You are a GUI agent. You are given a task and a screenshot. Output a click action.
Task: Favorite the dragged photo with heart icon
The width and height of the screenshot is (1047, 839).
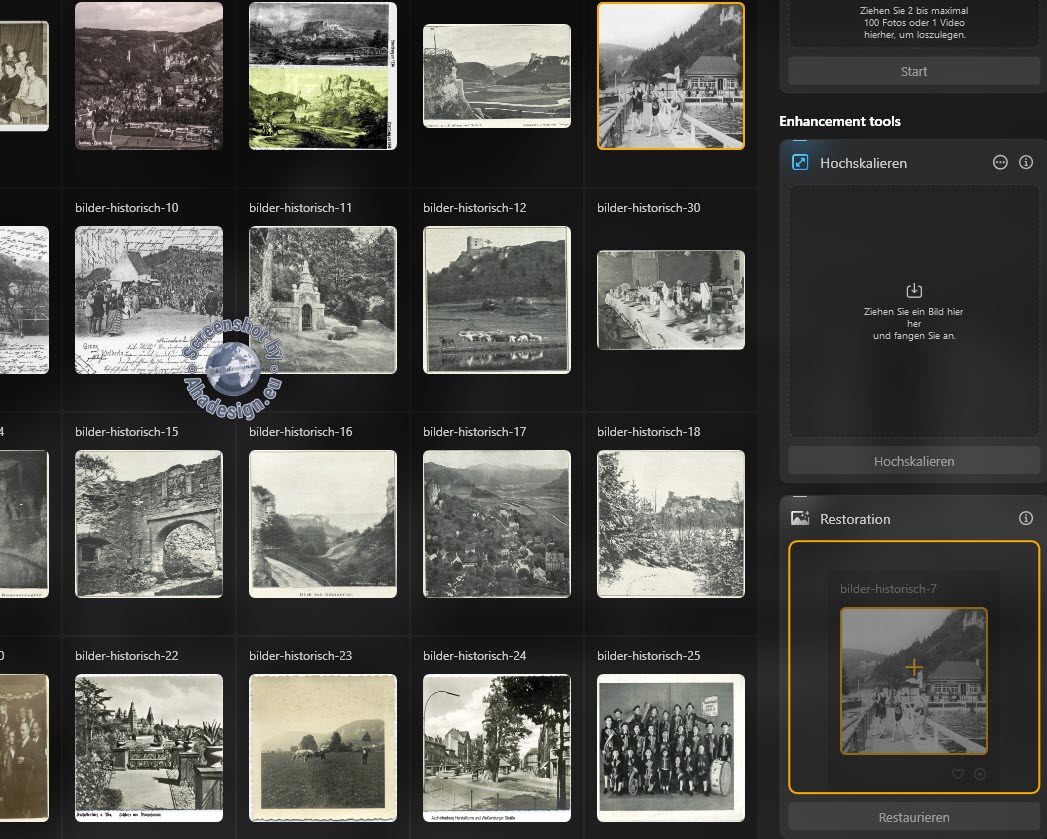click(957, 773)
